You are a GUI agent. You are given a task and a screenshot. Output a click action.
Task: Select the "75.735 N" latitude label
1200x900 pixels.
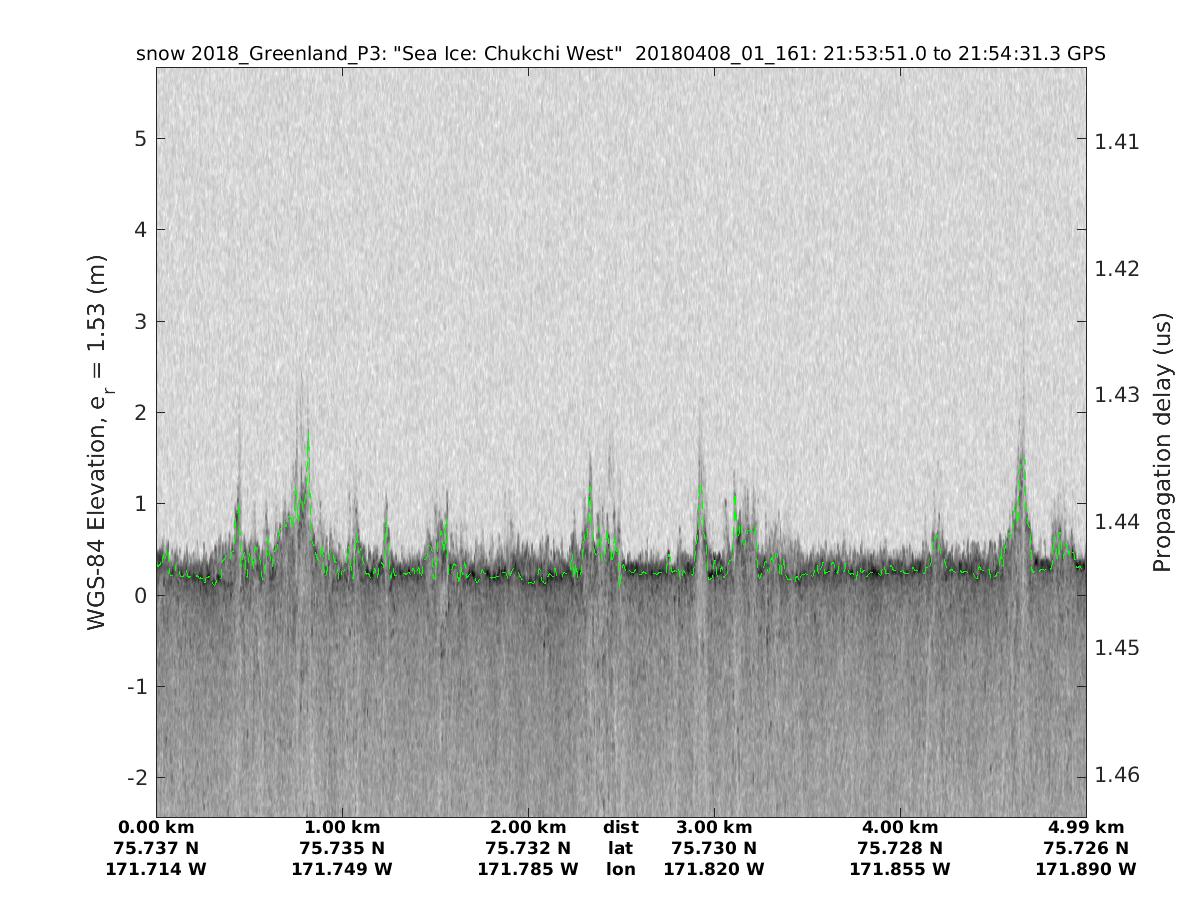(x=342, y=849)
